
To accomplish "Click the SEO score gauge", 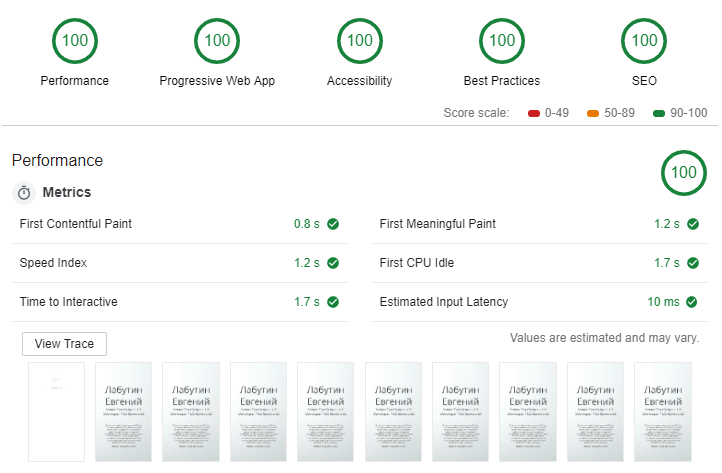I will click(x=645, y=41).
